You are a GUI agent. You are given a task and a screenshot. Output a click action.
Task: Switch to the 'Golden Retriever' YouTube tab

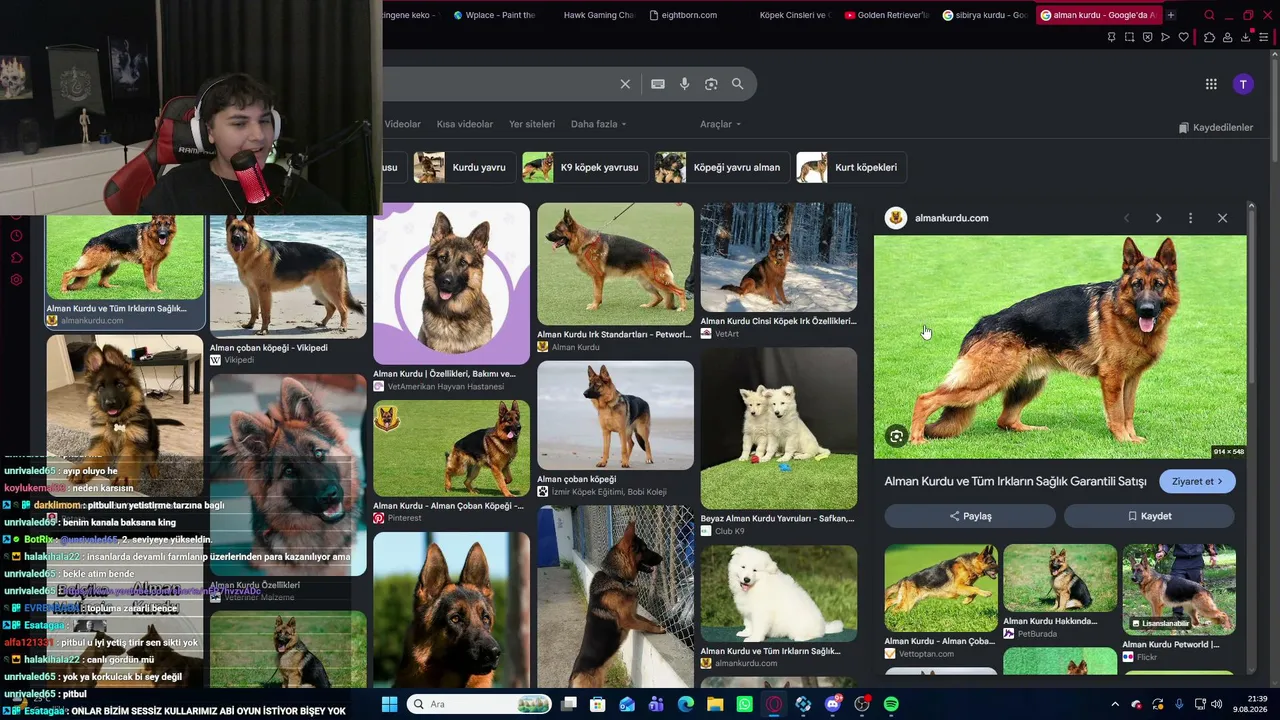click(886, 15)
